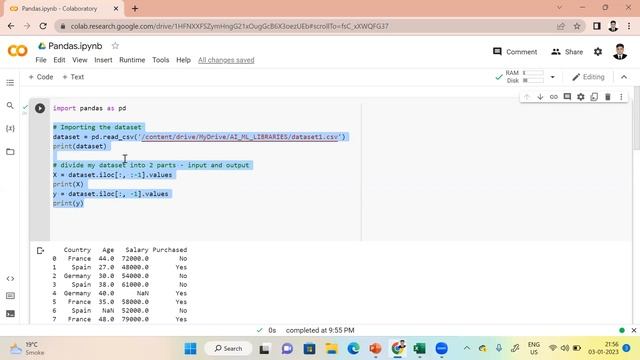Open the Windows Start button
Viewport: 640px width, 360px height.
(190, 349)
